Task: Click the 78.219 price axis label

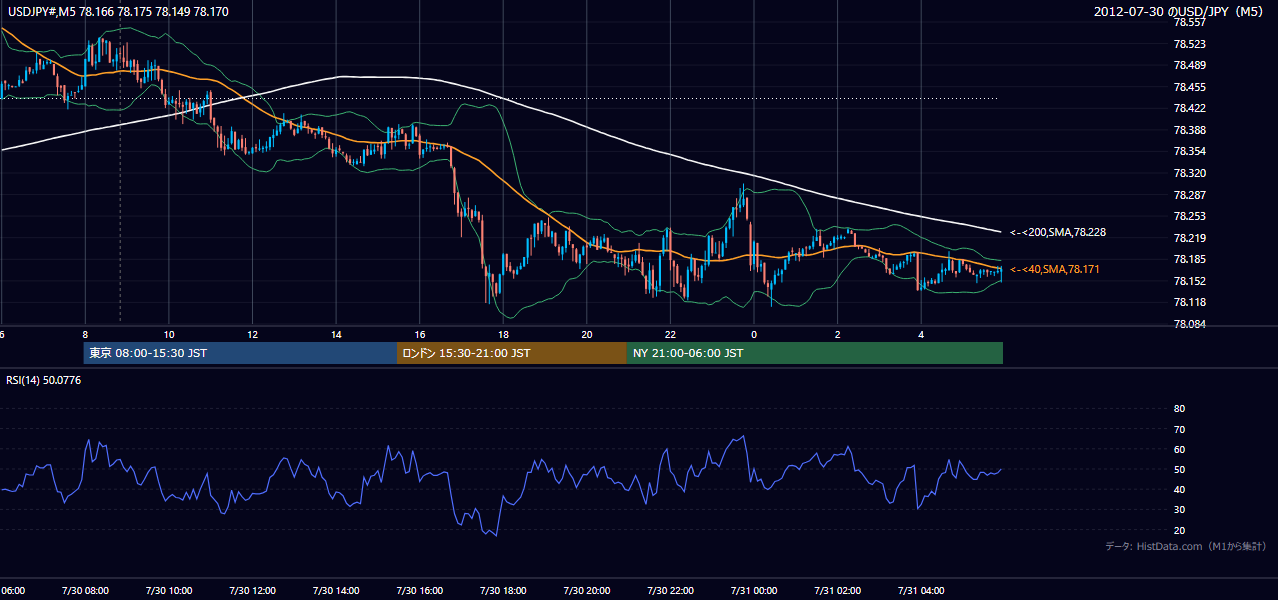Action: point(1190,238)
